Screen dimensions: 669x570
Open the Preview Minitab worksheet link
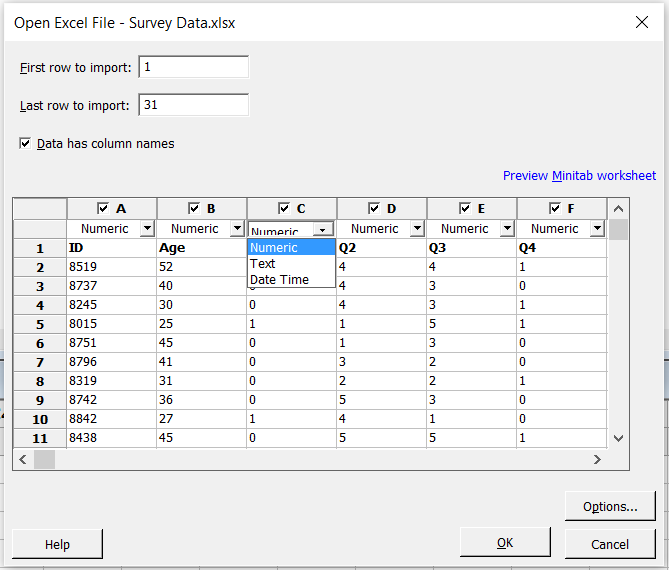pos(579,176)
